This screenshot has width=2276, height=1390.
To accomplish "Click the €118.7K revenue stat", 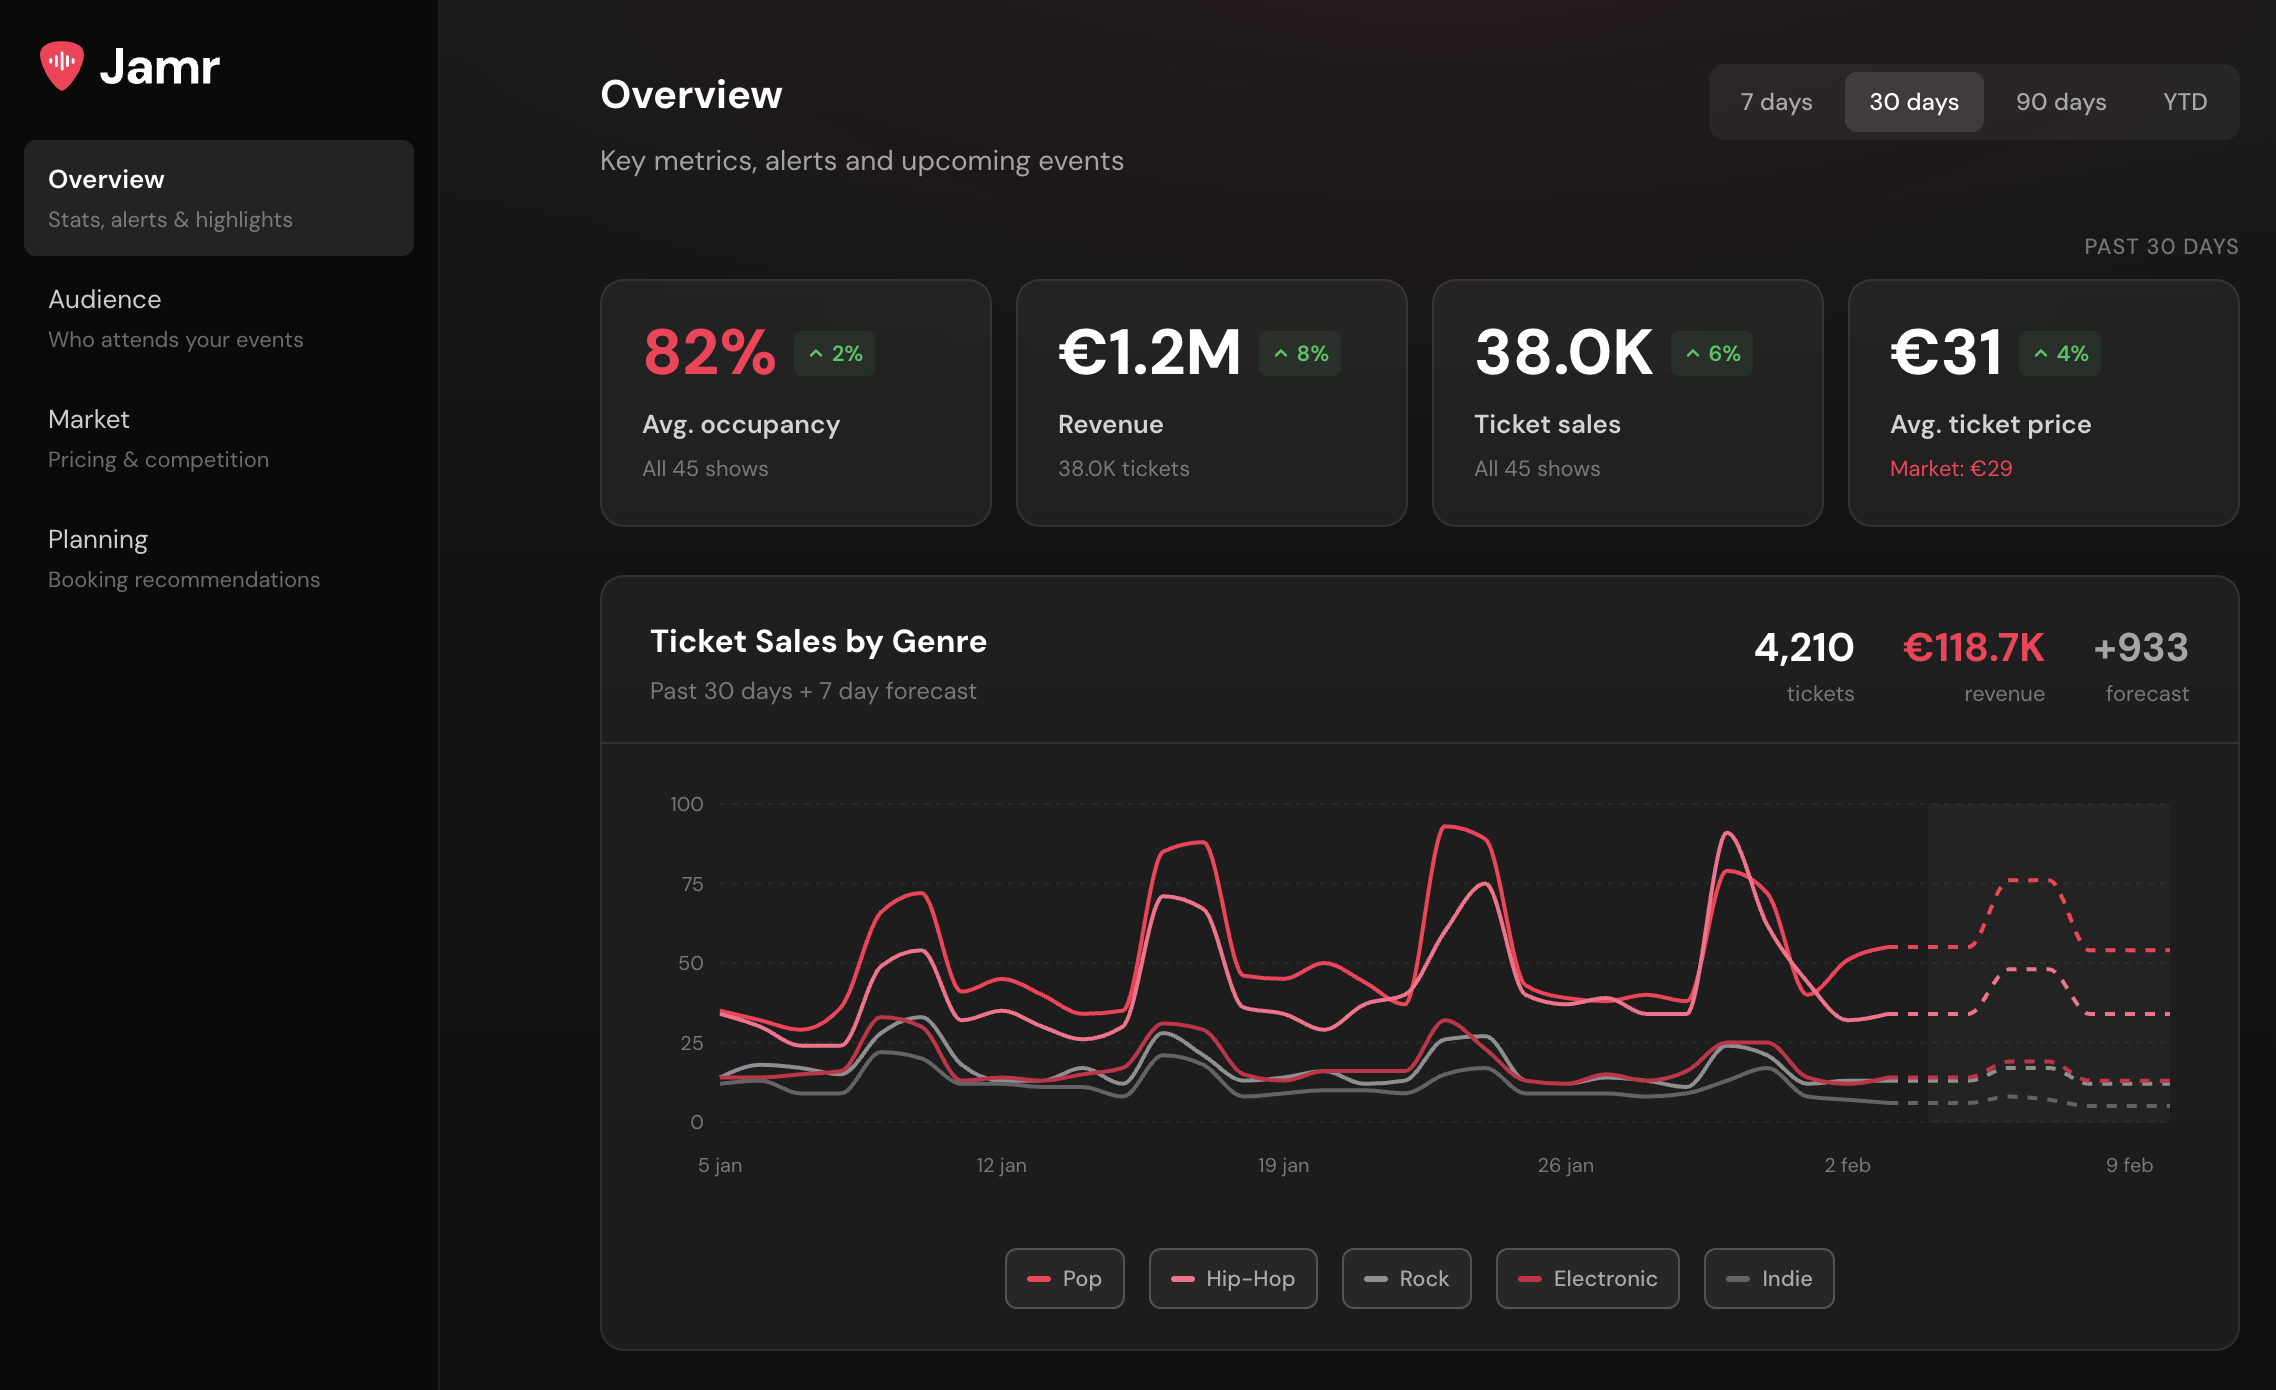I will click(x=1972, y=648).
